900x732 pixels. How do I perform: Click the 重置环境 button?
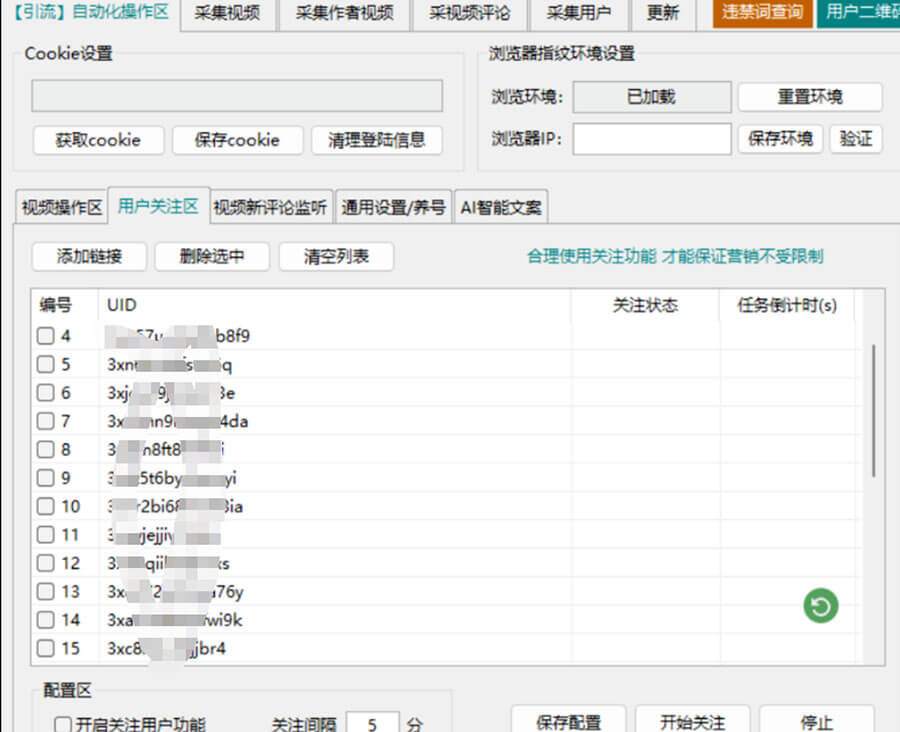pyautogui.click(x=810, y=97)
